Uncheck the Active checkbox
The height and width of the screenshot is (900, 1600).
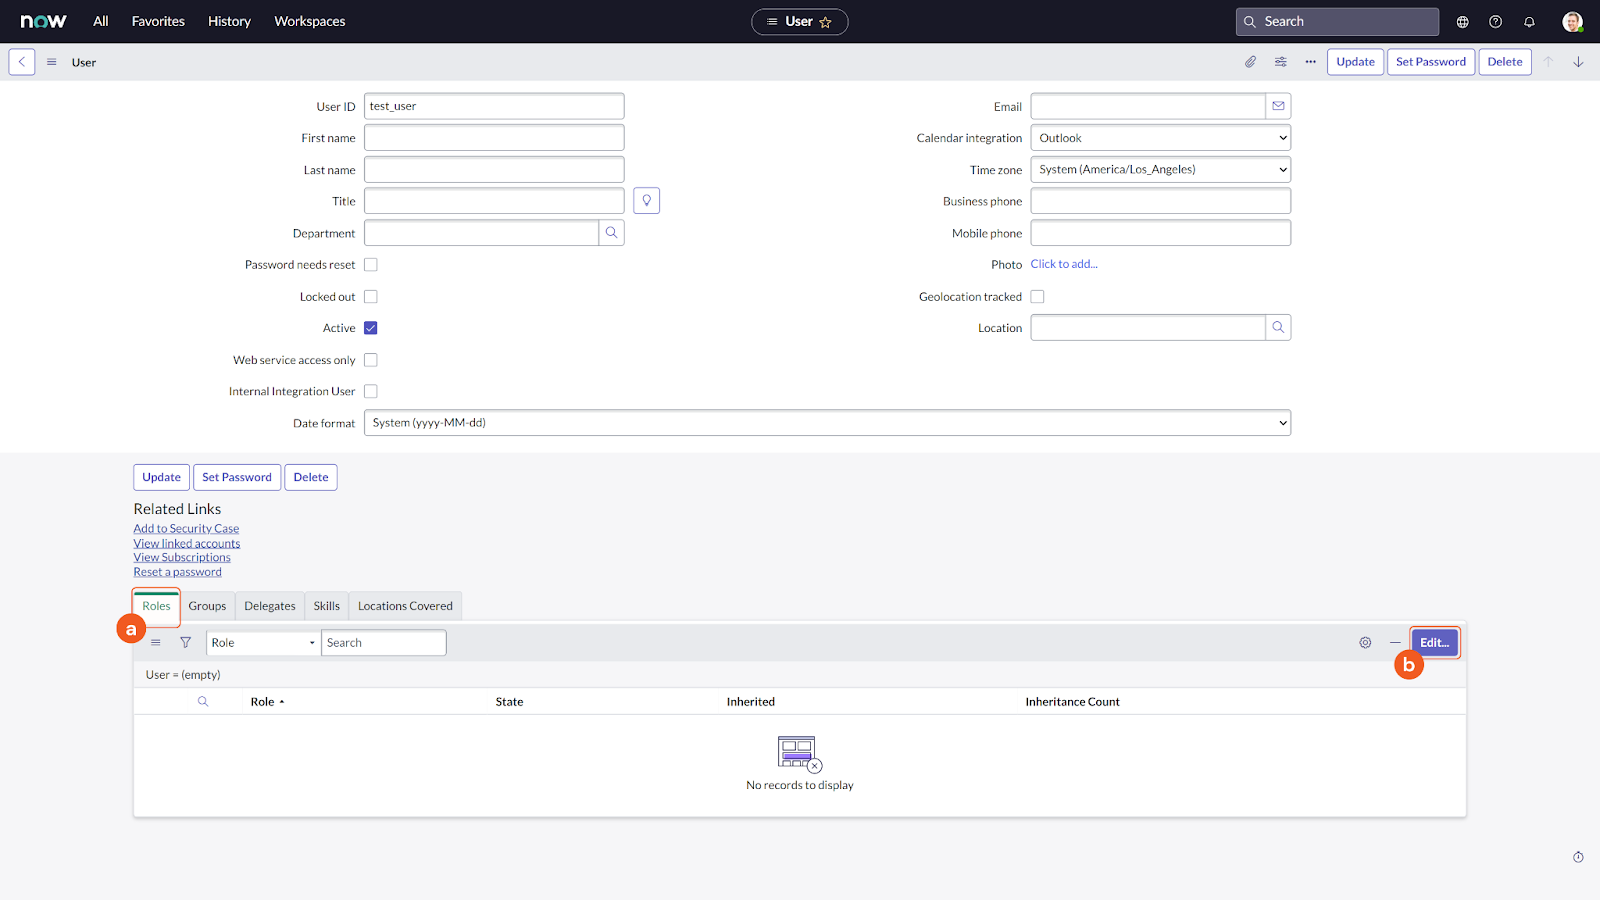pyautogui.click(x=371, y=328)
